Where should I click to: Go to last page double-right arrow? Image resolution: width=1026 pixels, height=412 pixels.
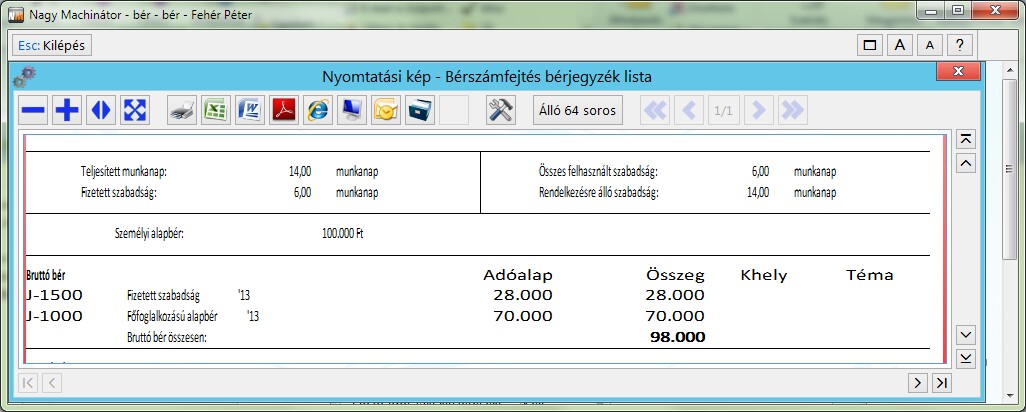tap(792, 111)
